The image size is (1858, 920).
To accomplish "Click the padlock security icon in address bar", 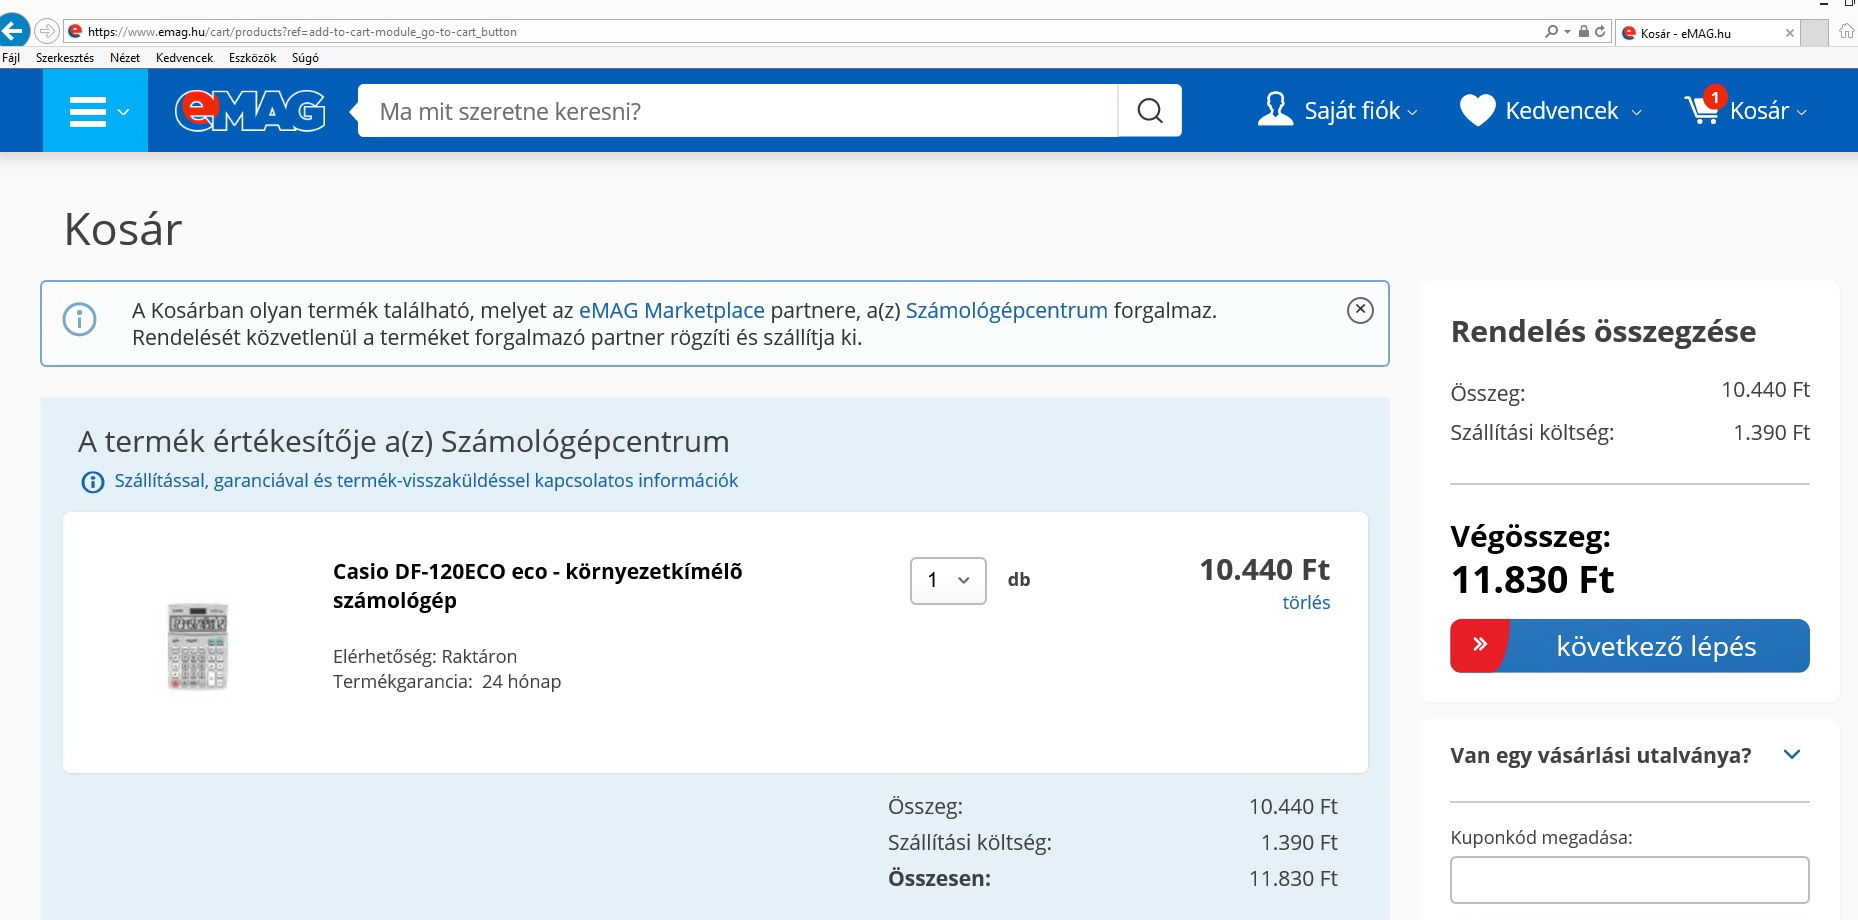I will click(1584, 32).
